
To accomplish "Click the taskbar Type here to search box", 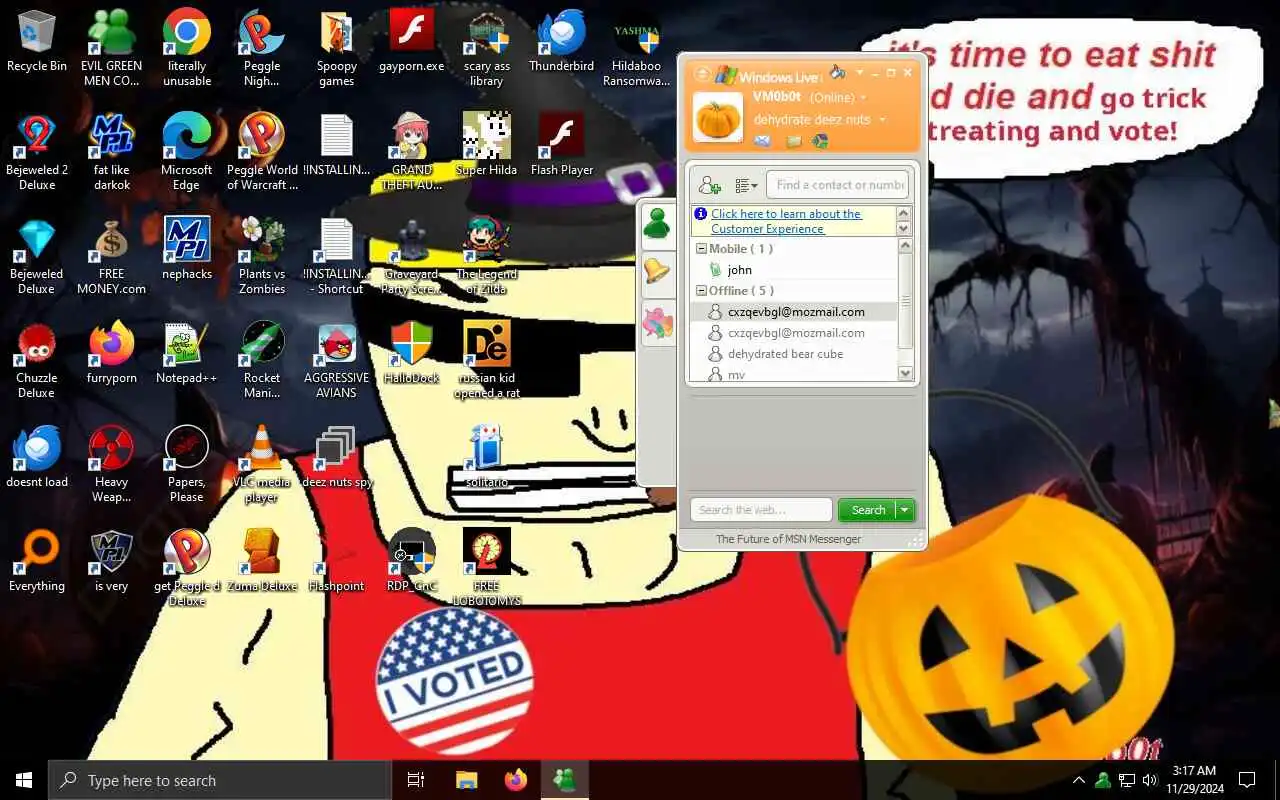I will point(220,780).
